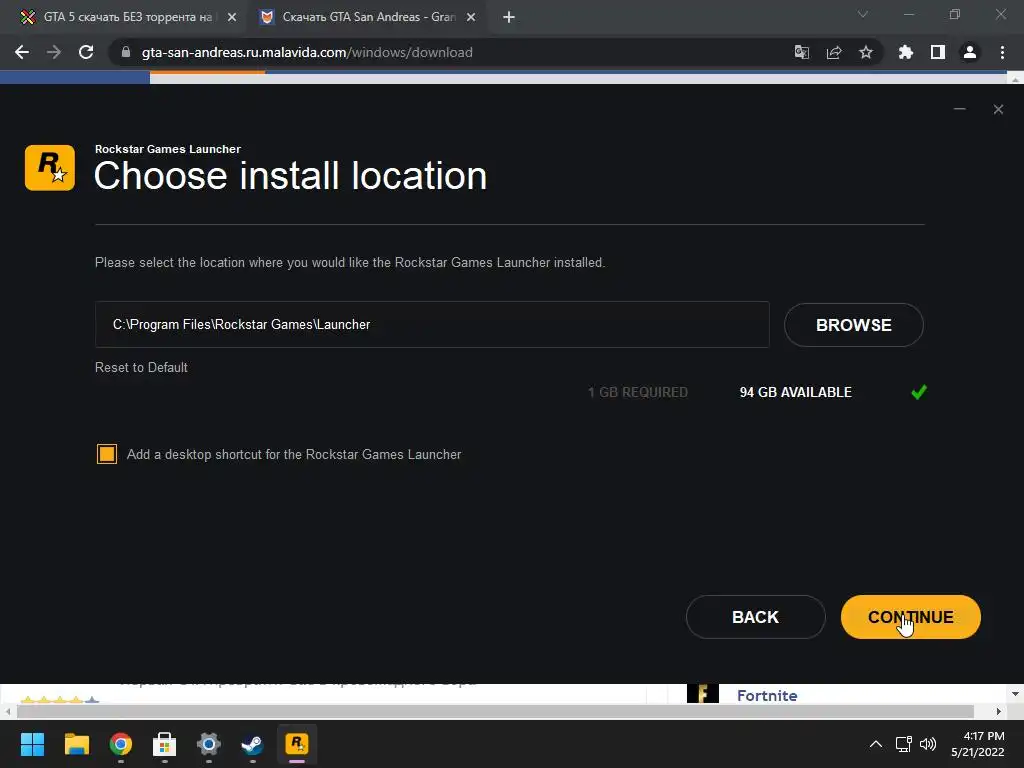
Task: Minimize the Rockstar installer window
Action: coord(959,109)
